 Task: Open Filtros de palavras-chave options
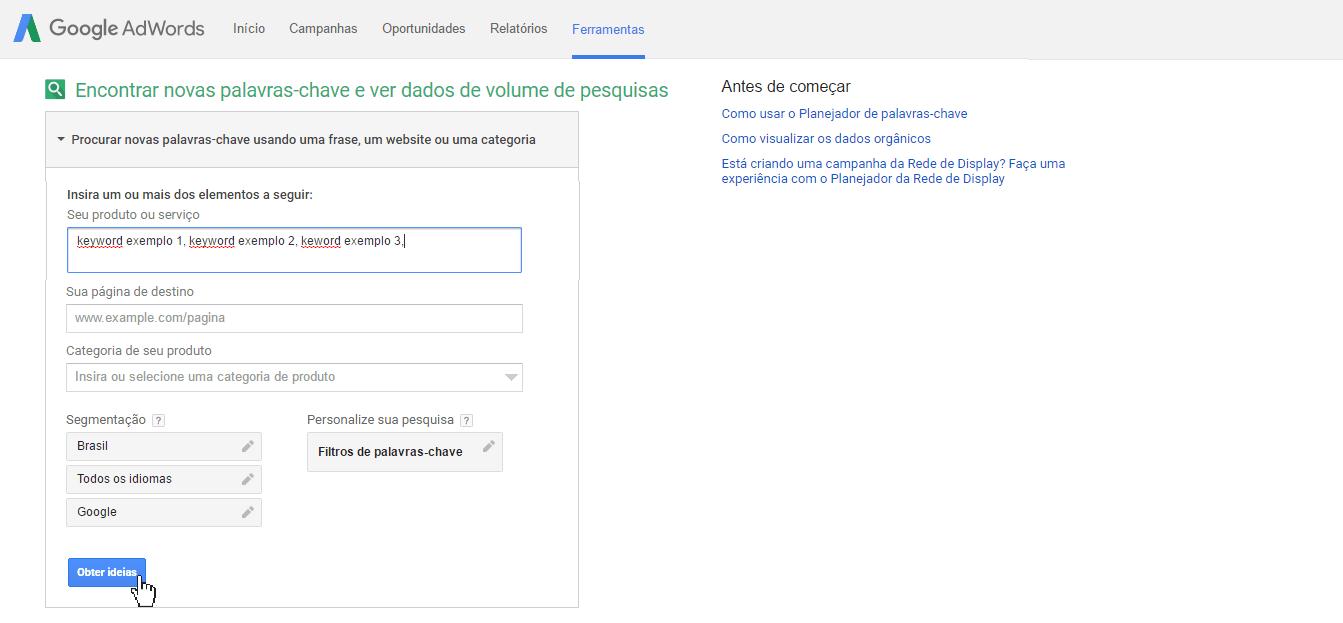click(405, 452)
